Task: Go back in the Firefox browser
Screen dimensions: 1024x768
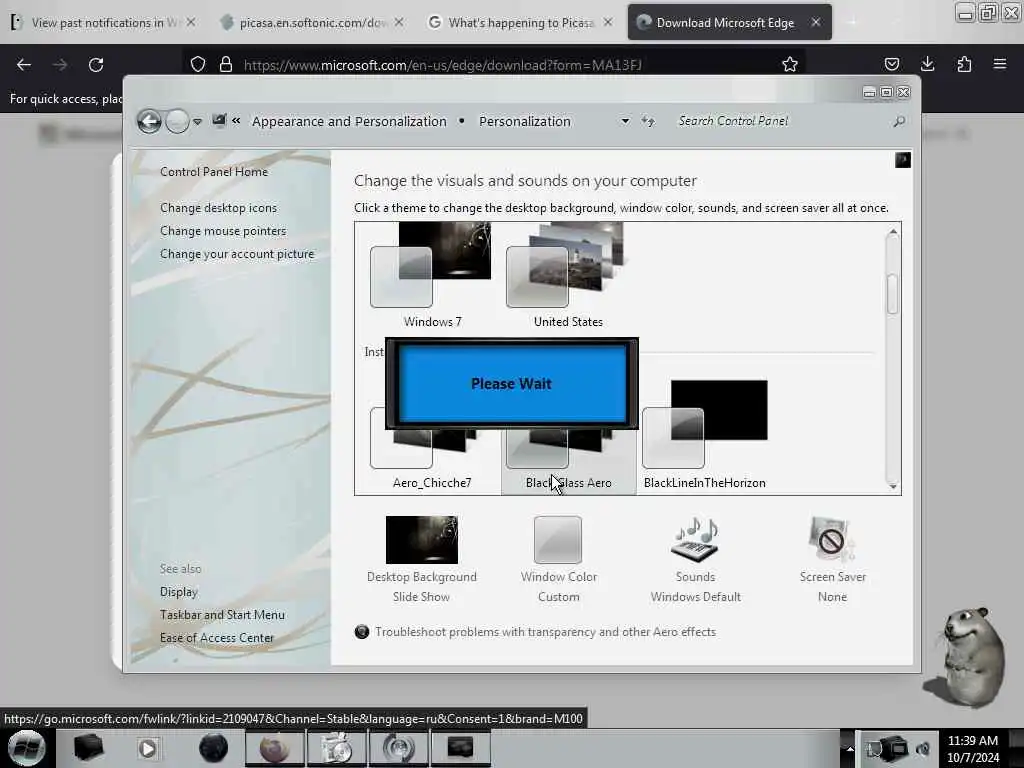Action: 24,65
